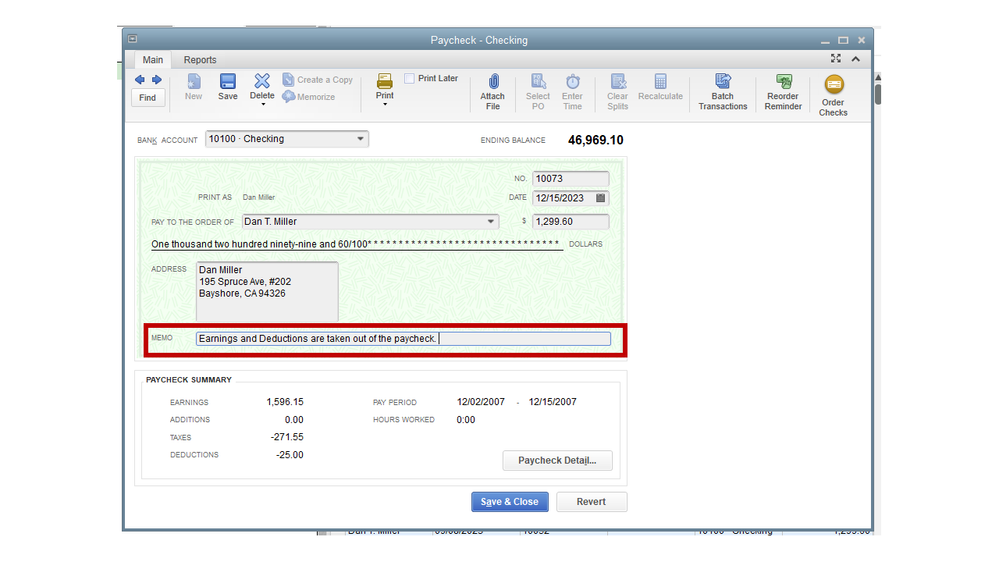The width and height of the screenshot is (999, 562).
Task: Open the Bank Account dropdown
Action: point(361,139)
